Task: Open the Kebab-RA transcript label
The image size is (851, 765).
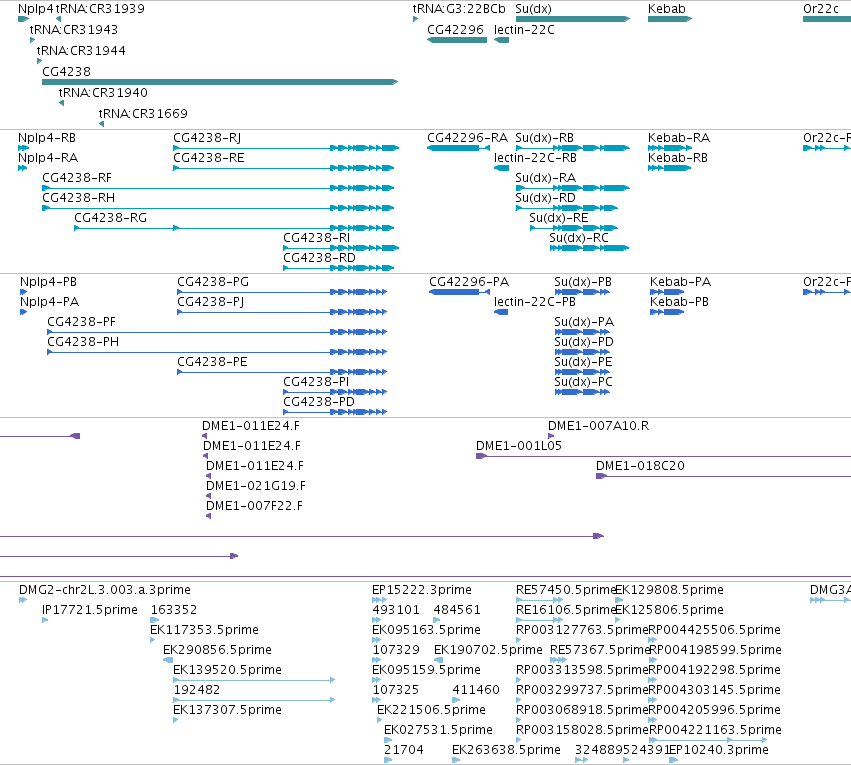Action: [679, 138]
